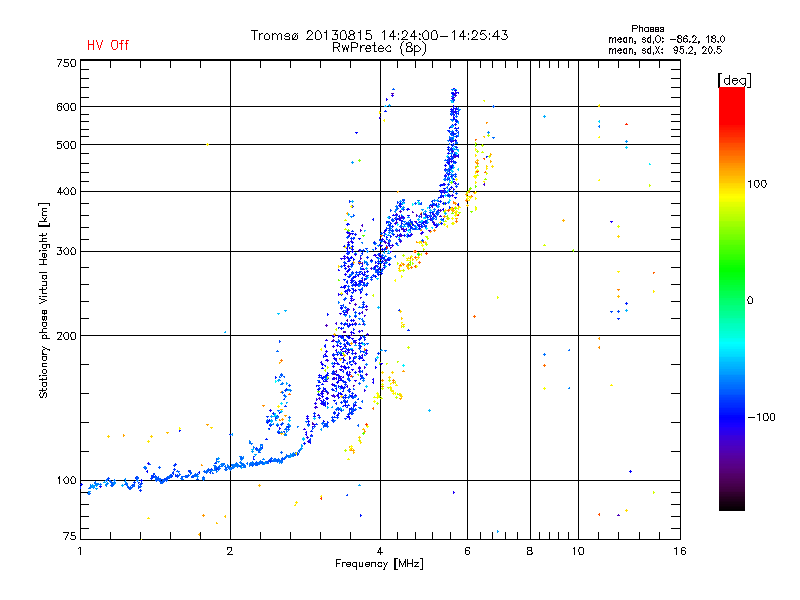Click the x-axis '6' tick label

[467, 551]
